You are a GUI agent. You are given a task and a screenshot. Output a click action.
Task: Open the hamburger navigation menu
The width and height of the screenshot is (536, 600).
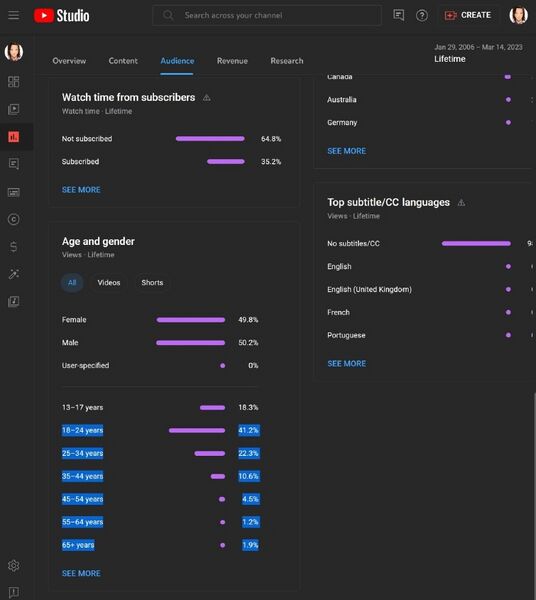click(13, 15)
